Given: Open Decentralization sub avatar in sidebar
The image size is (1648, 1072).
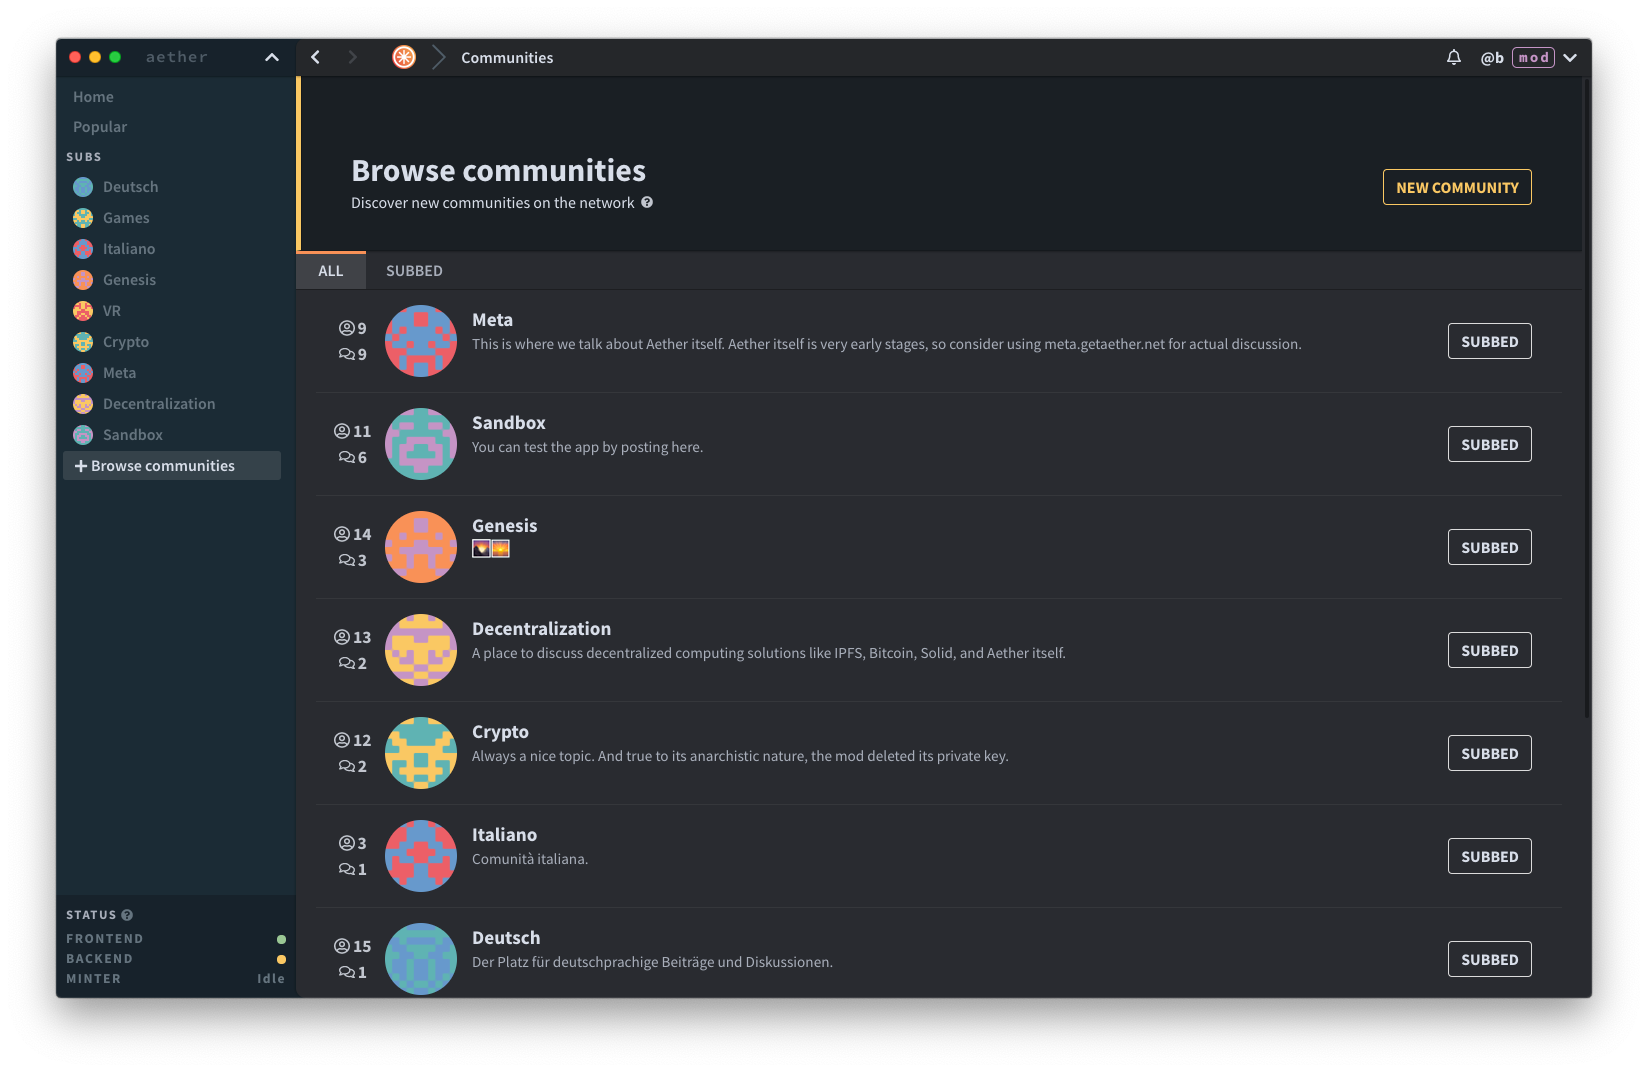Looking at the screenshot, I should click(x=83, y=404).
